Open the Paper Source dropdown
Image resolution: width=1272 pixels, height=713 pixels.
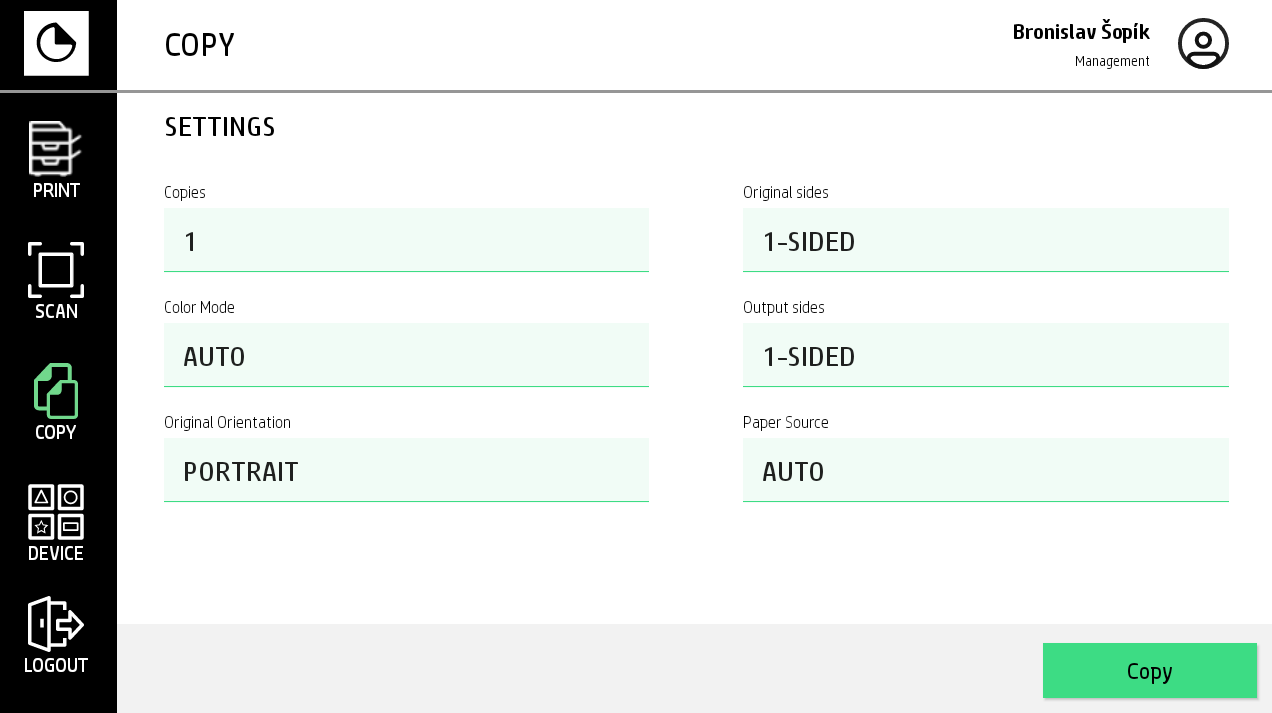(985, 470)
